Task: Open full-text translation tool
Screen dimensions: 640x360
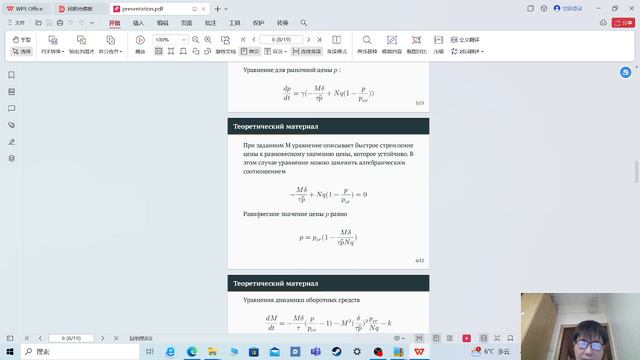Action: click(465, 40)
